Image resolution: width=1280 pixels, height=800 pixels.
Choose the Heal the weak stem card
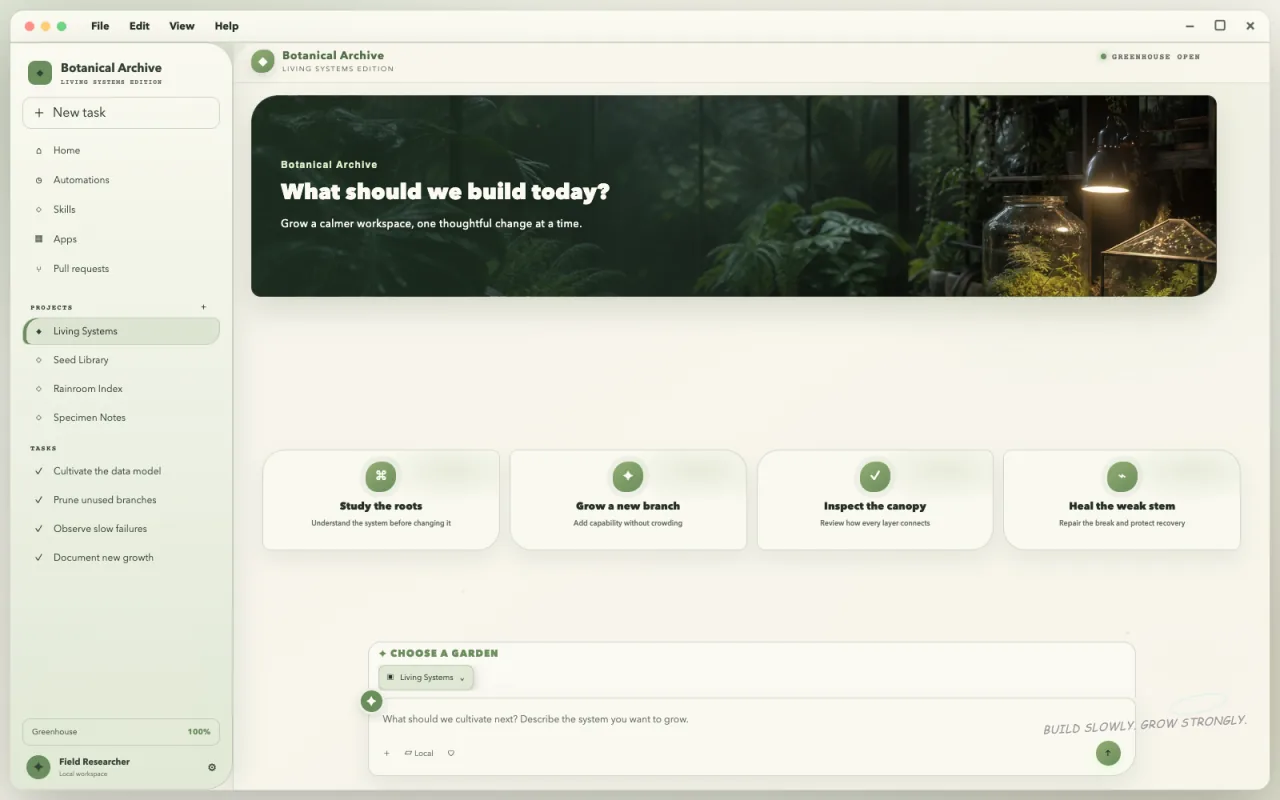click(1122, 500)
